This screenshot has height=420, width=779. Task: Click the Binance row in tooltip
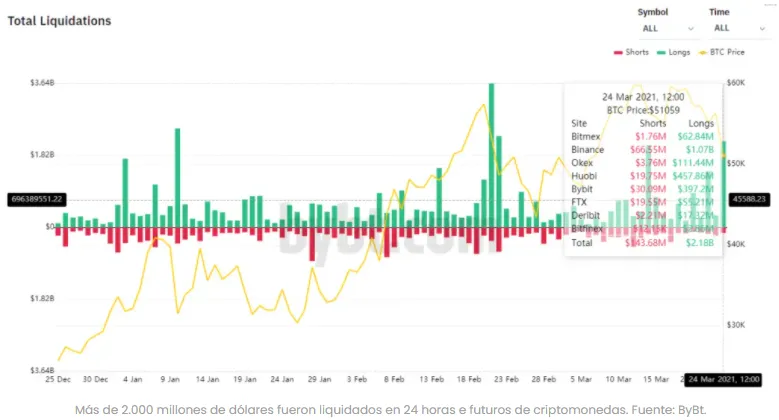642,150
